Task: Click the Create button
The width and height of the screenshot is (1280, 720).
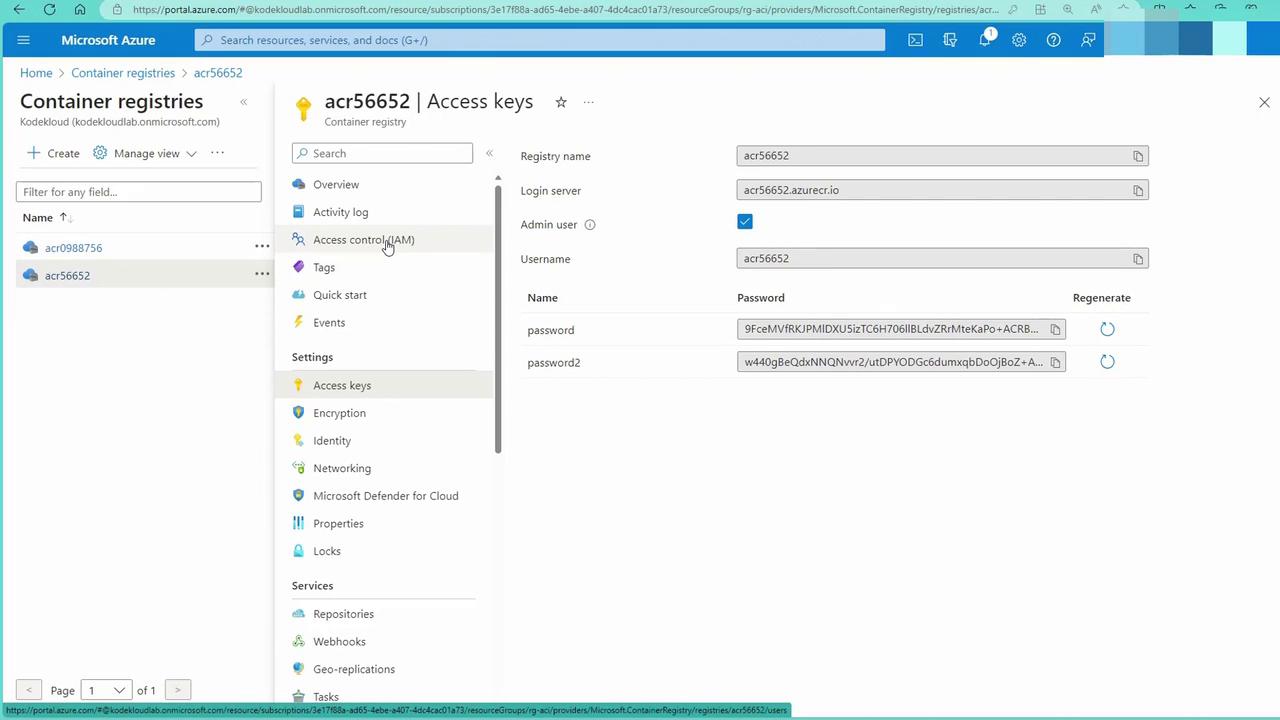Action: [x=54, y=153]
